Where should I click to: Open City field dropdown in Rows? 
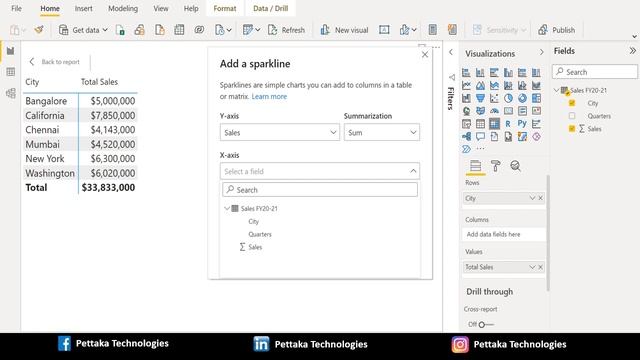532,198
